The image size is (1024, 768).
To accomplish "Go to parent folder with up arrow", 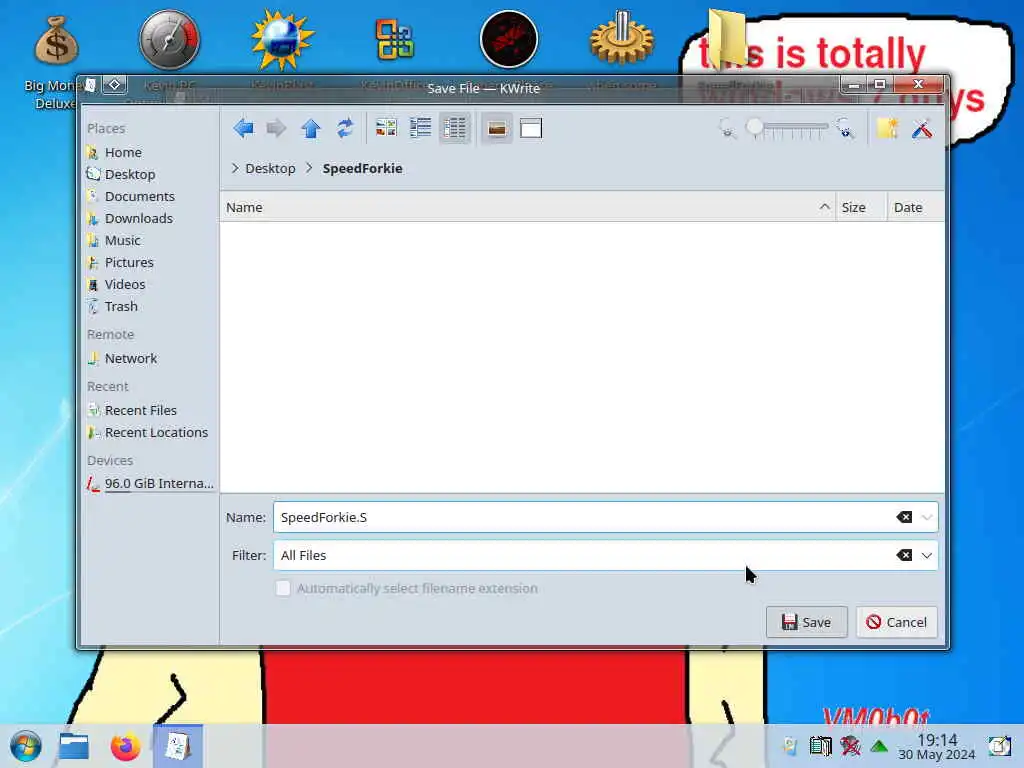I will pyautogui.click(x=311, y=128).
